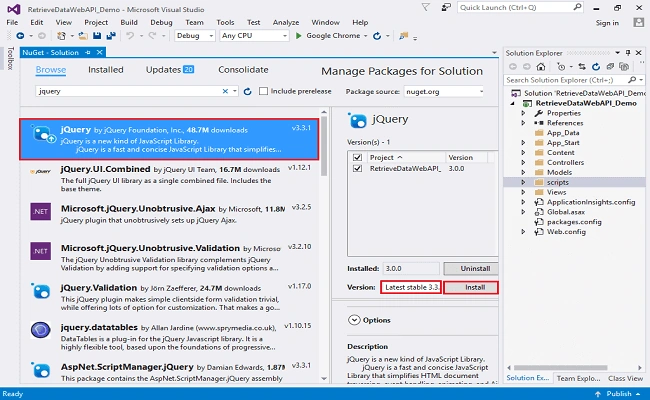Click the Quick Launch search field
Viewport: 650px width, 400px height.
[x=520, y=7]
